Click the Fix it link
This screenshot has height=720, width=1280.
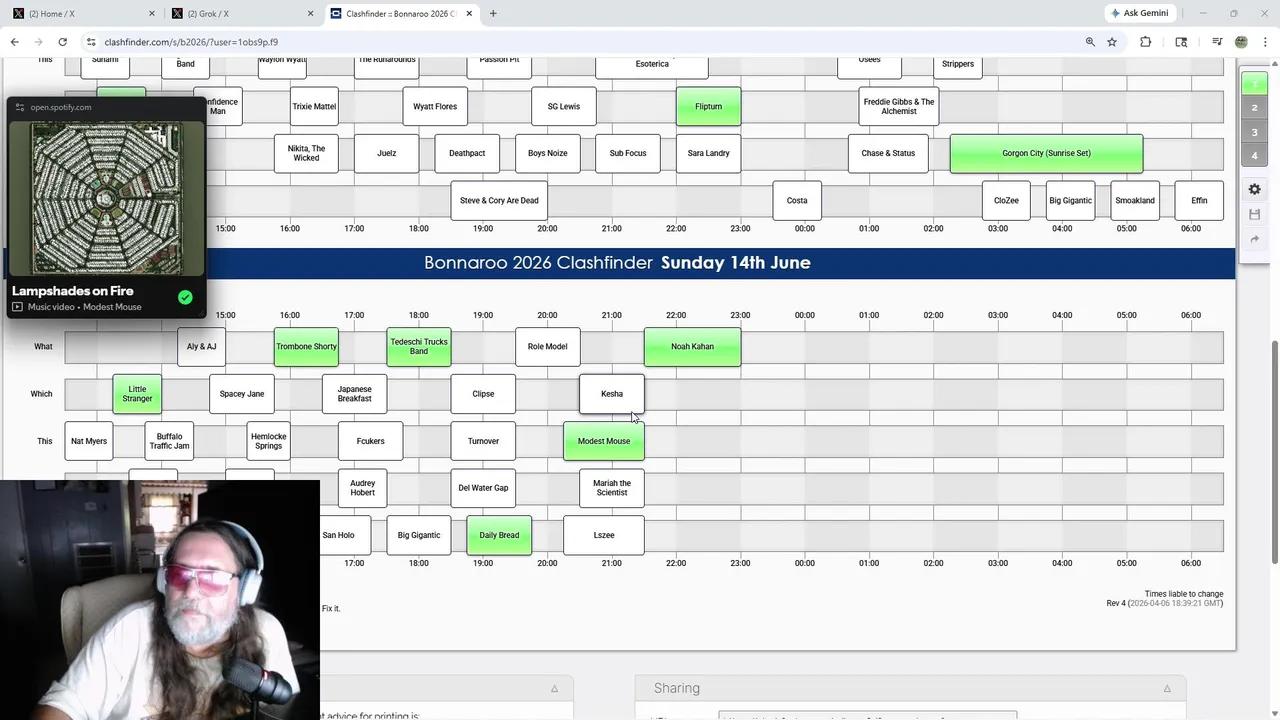331,608
